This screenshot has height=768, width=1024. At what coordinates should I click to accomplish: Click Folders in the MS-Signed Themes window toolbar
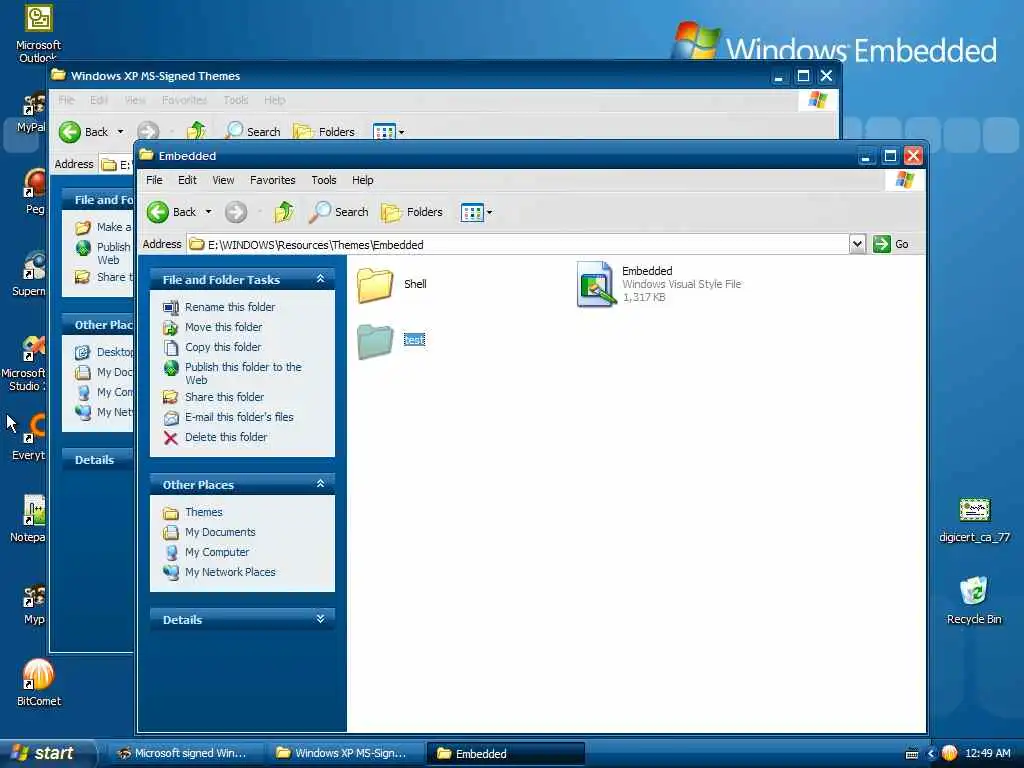click(x=324, y=131)
